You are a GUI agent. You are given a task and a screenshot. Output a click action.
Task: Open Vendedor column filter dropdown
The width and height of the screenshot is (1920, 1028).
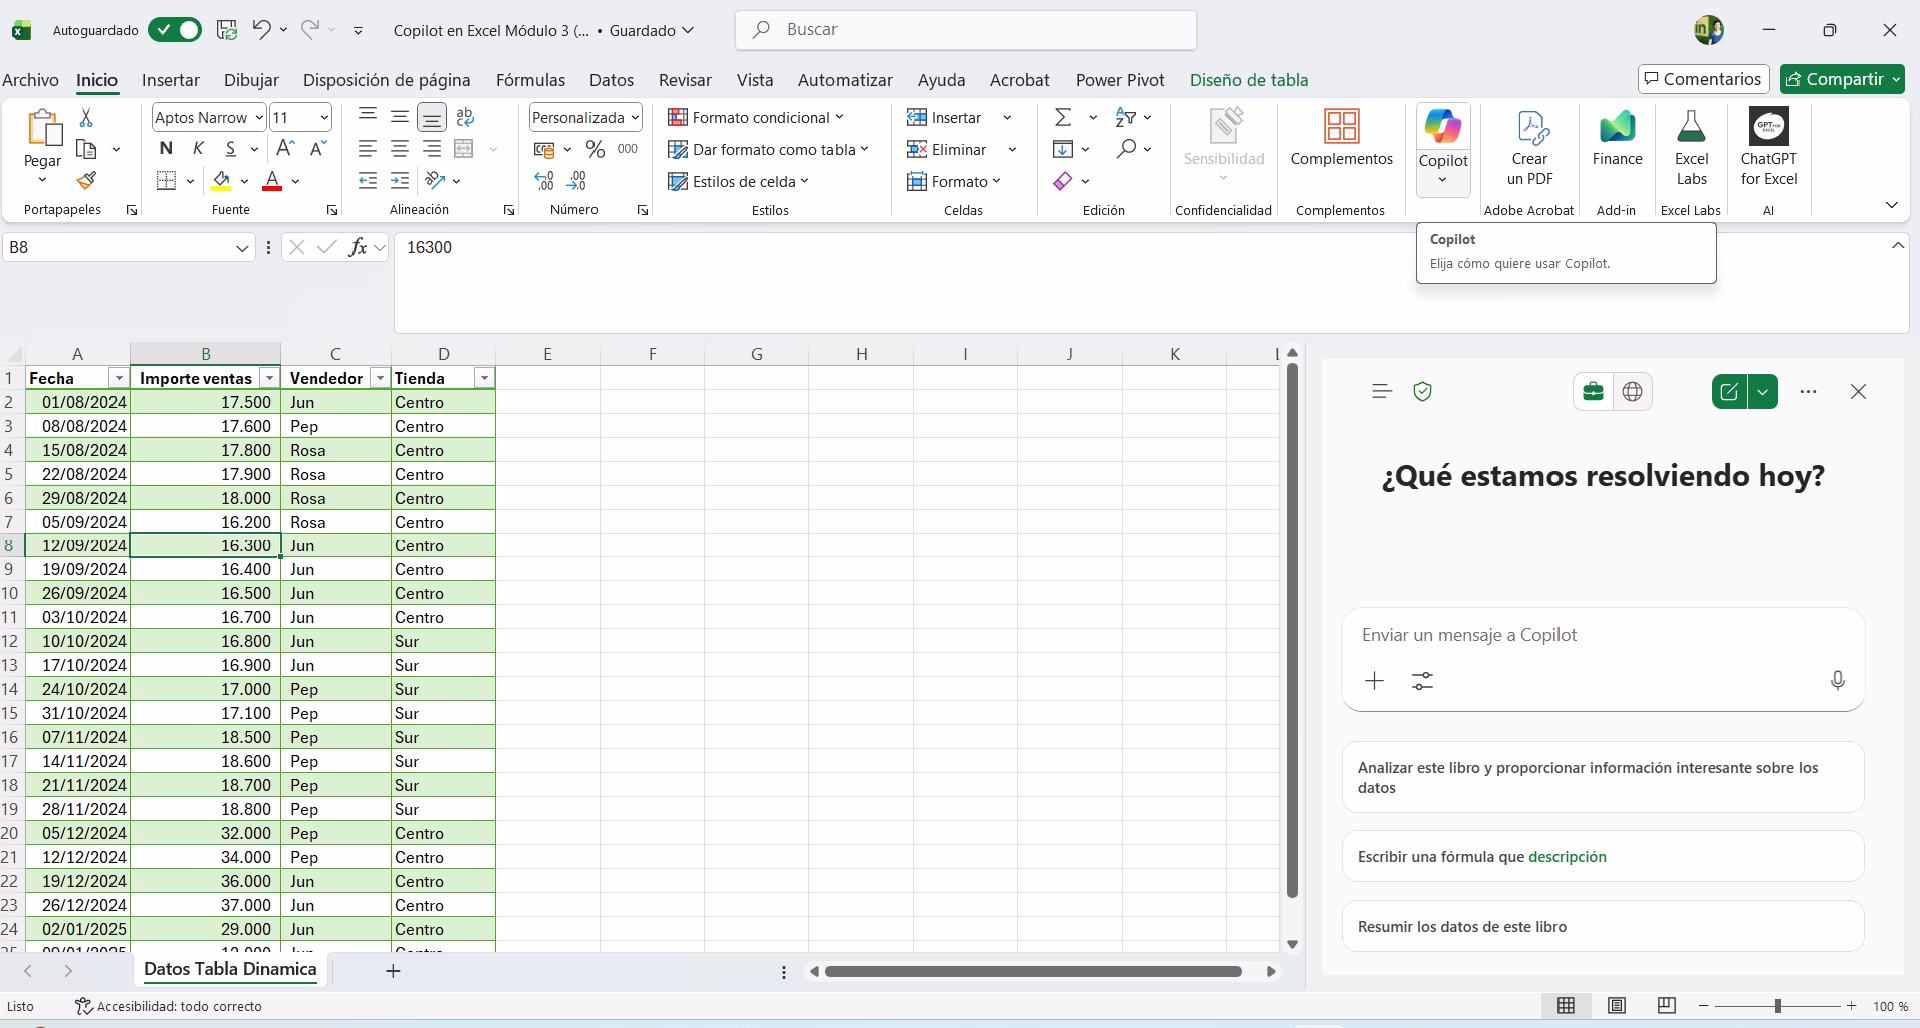click(x=380, y=378)
